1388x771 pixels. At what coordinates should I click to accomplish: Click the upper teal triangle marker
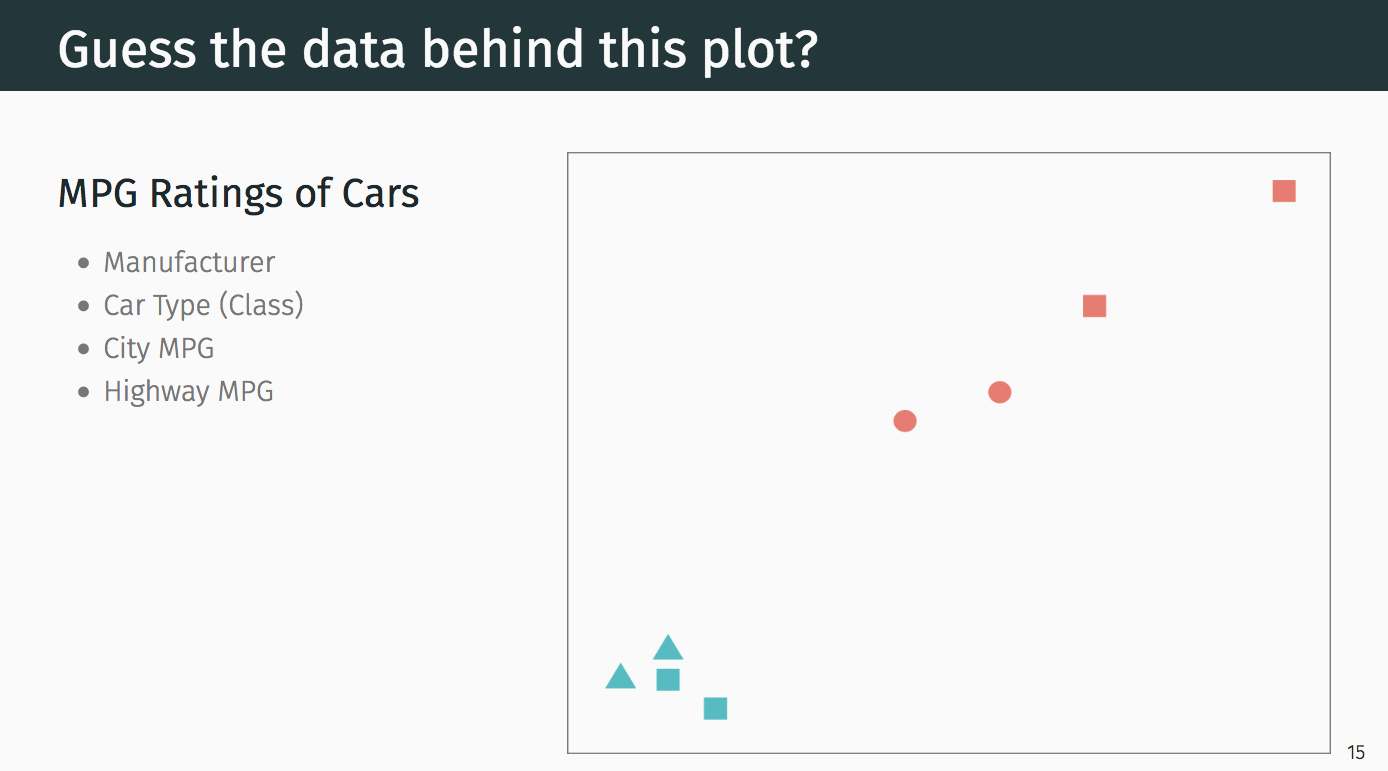click(668, 648)
